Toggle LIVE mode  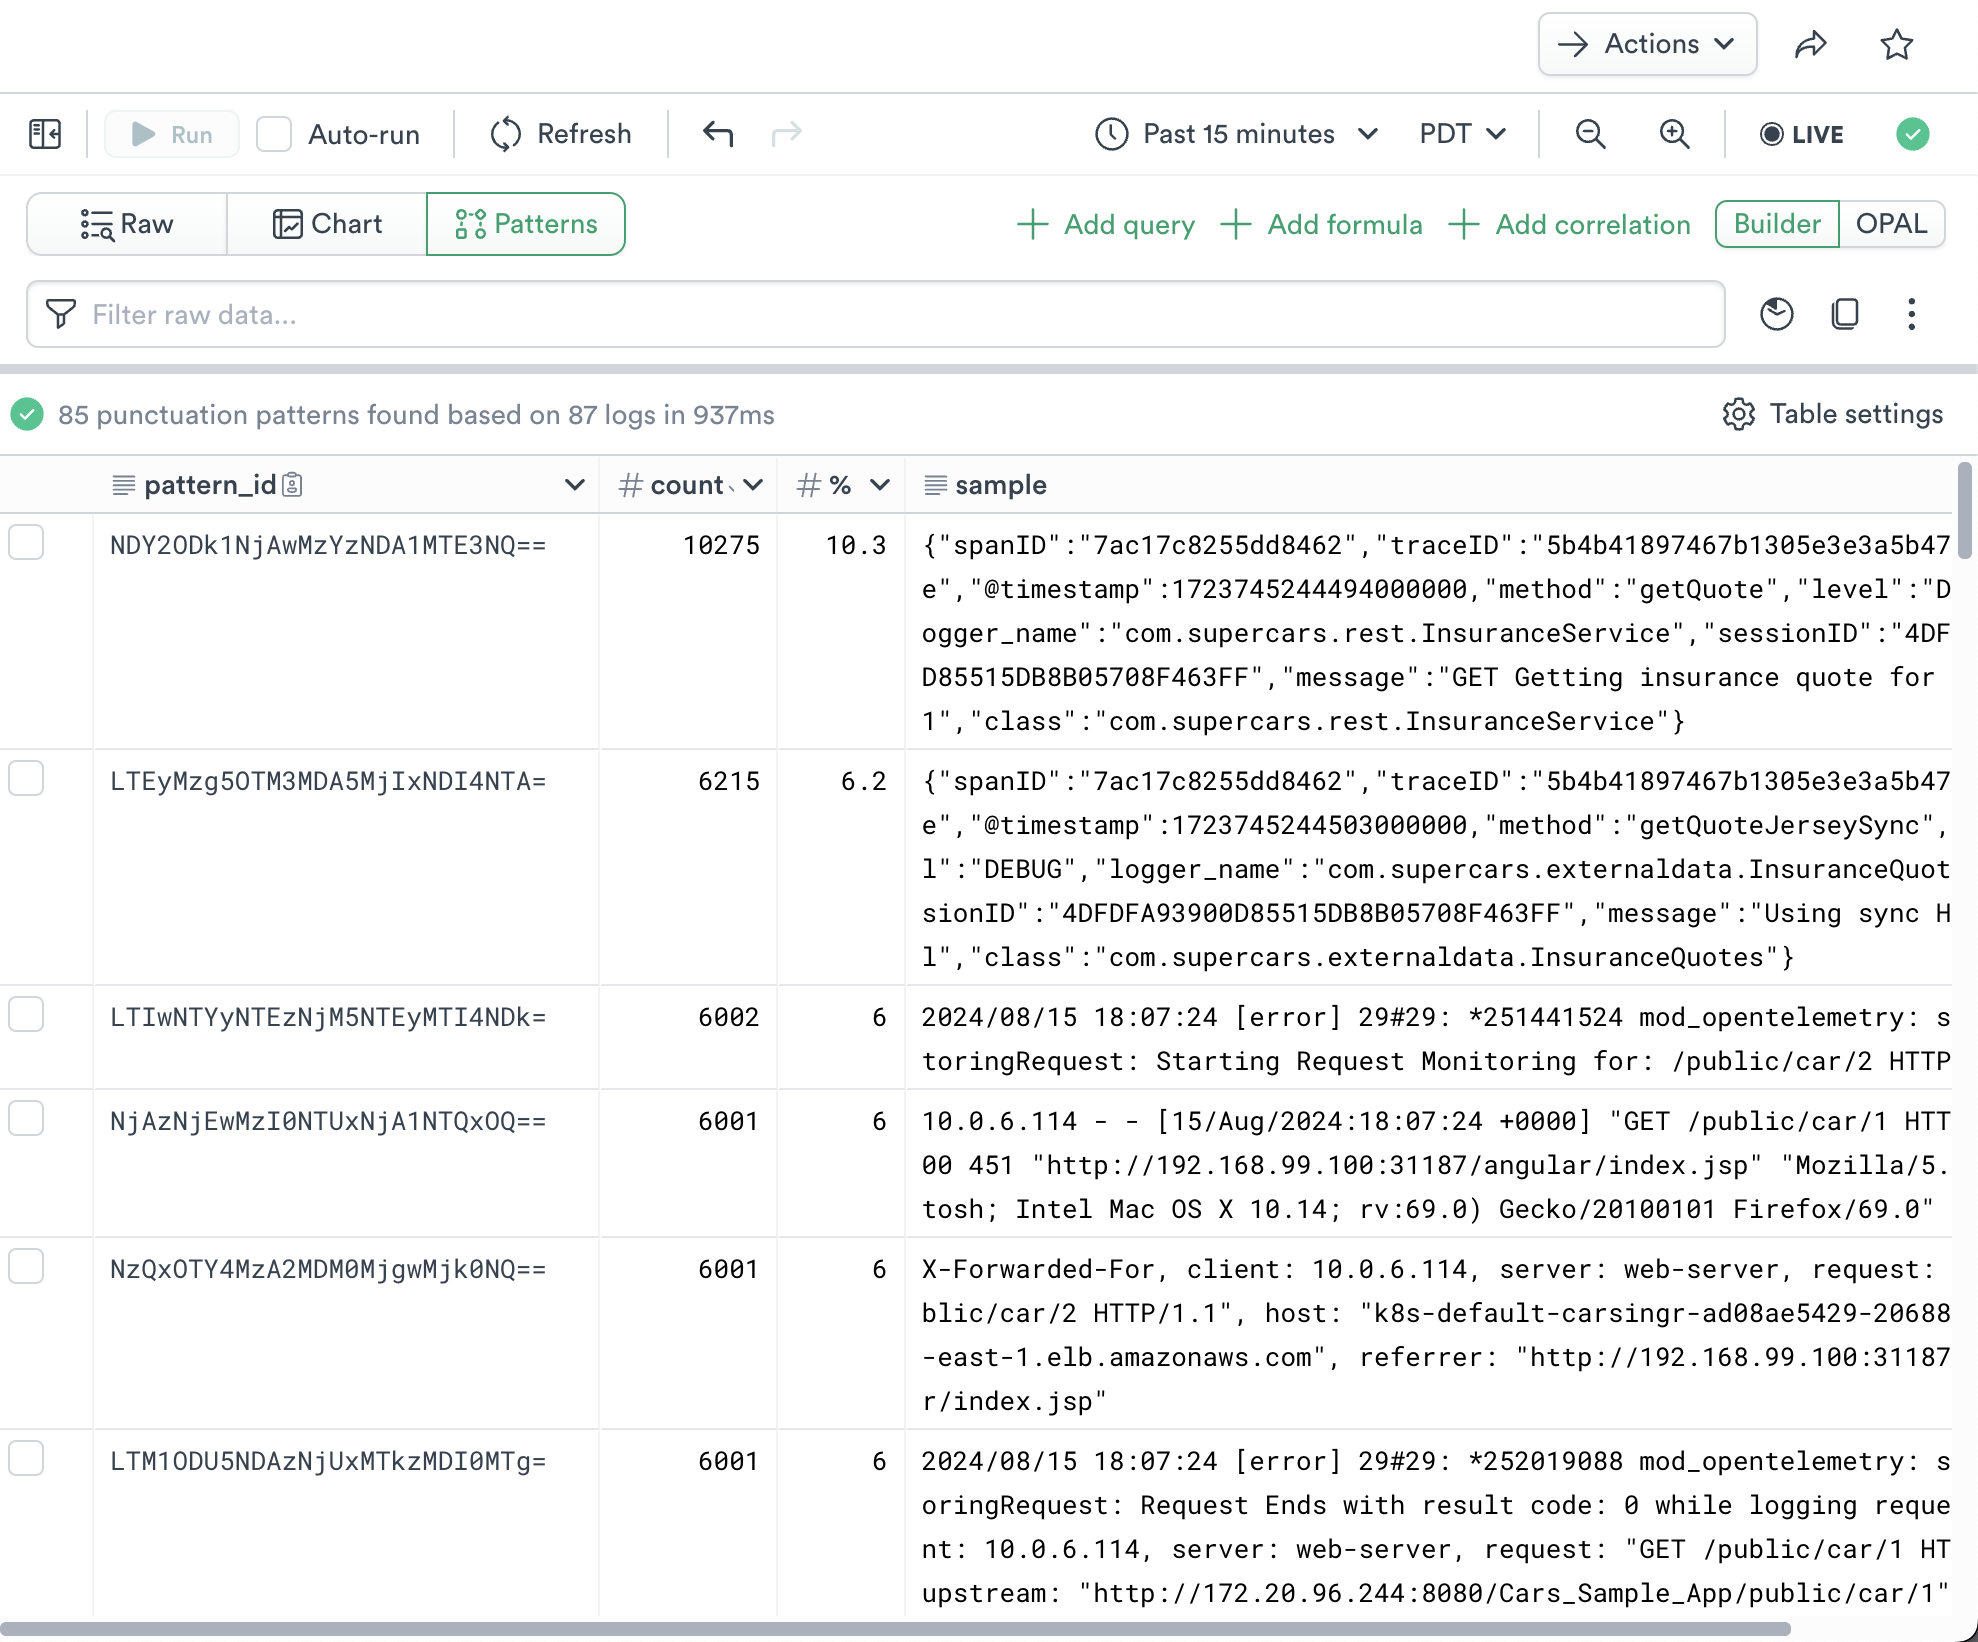1801,134
